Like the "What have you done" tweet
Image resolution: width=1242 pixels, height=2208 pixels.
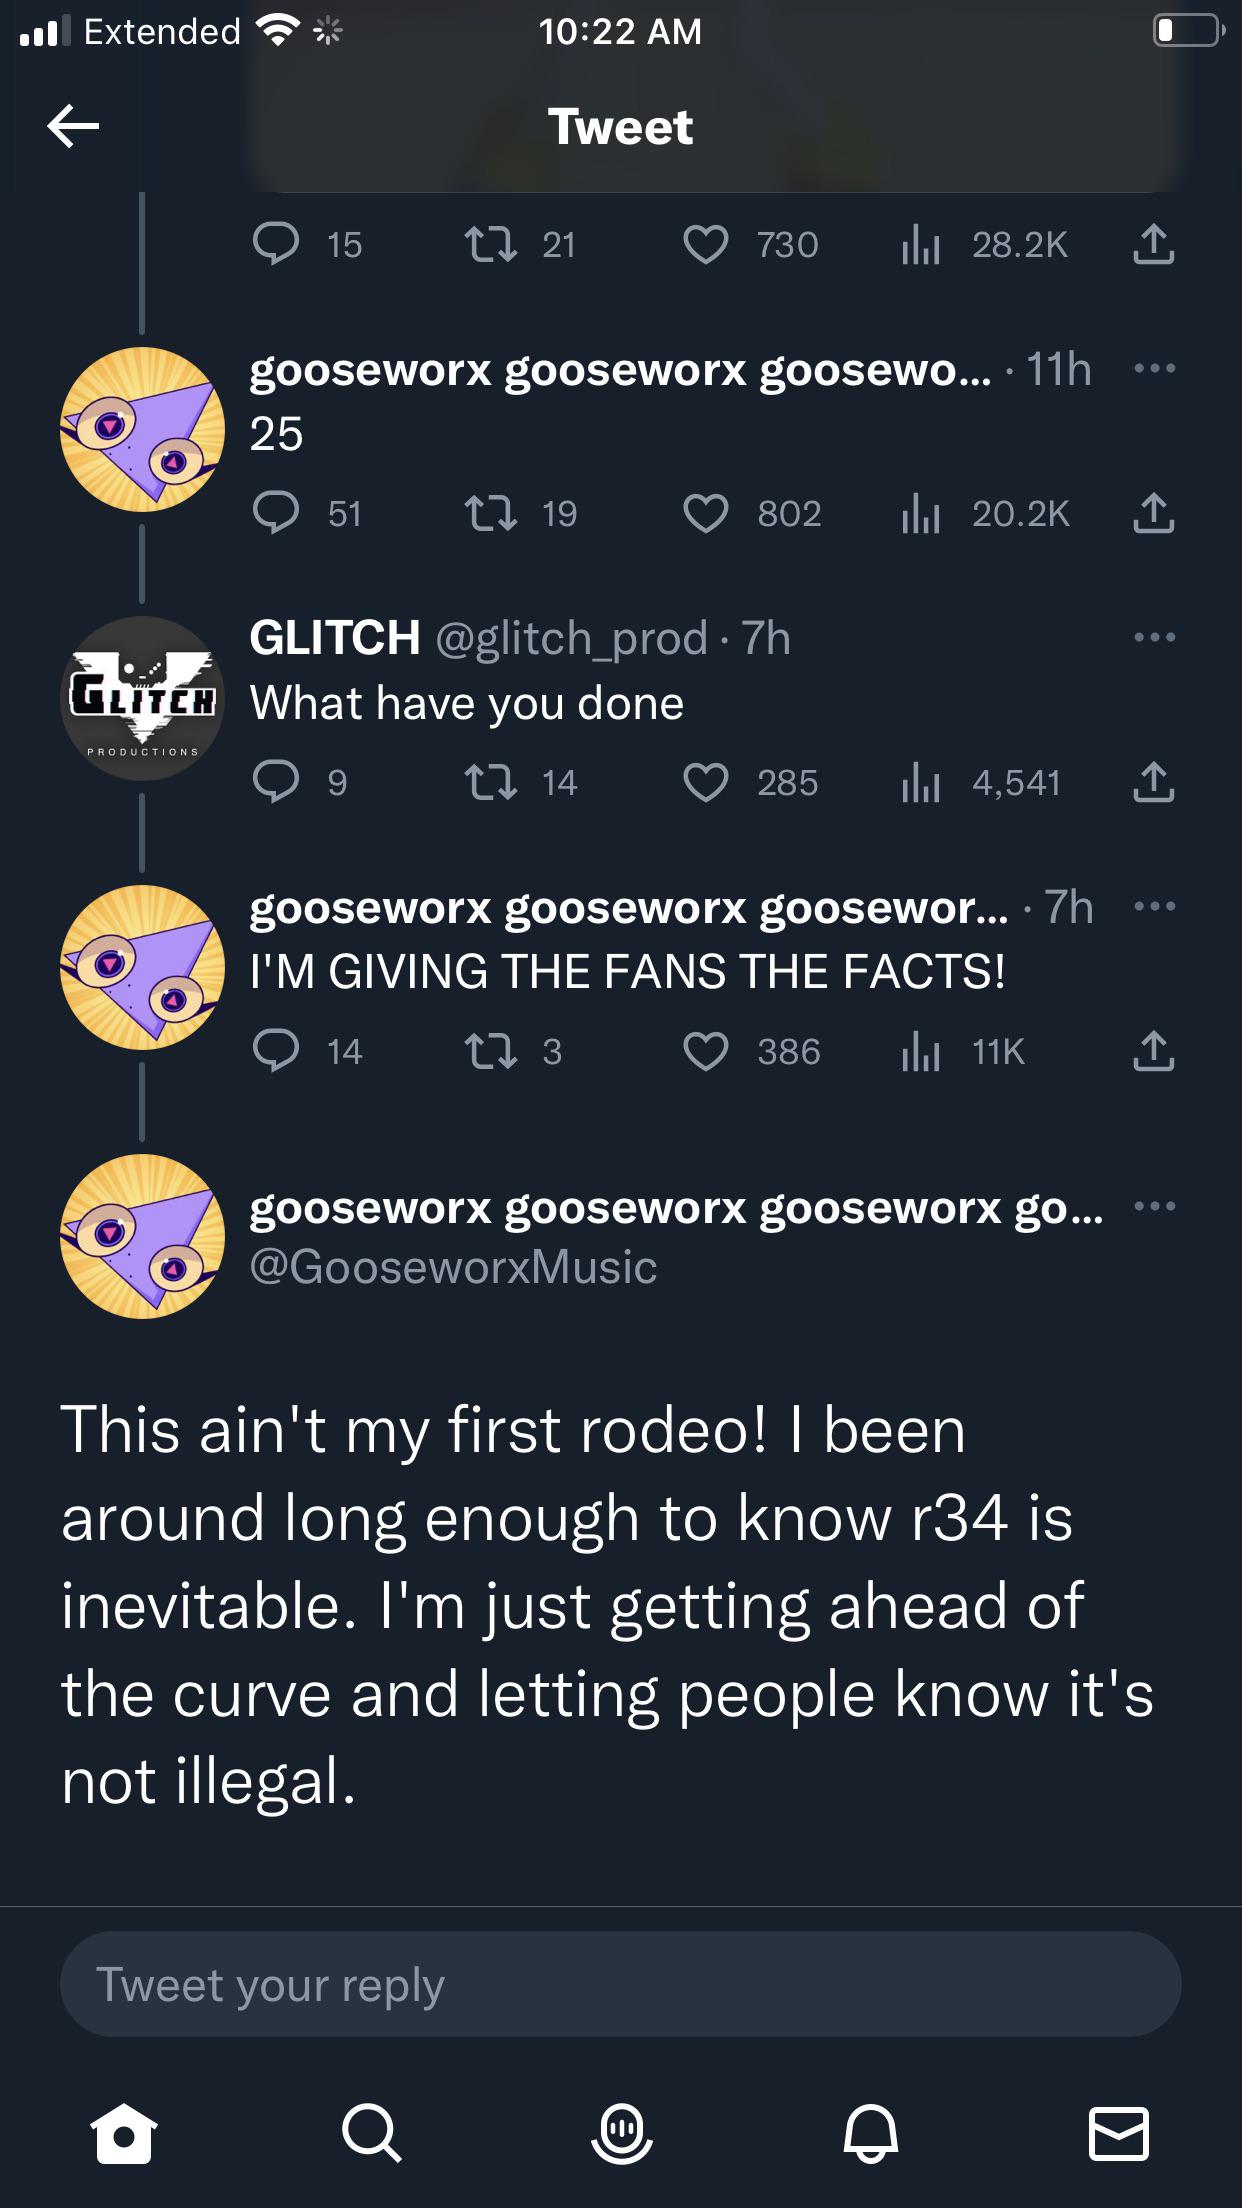[705, 782]
